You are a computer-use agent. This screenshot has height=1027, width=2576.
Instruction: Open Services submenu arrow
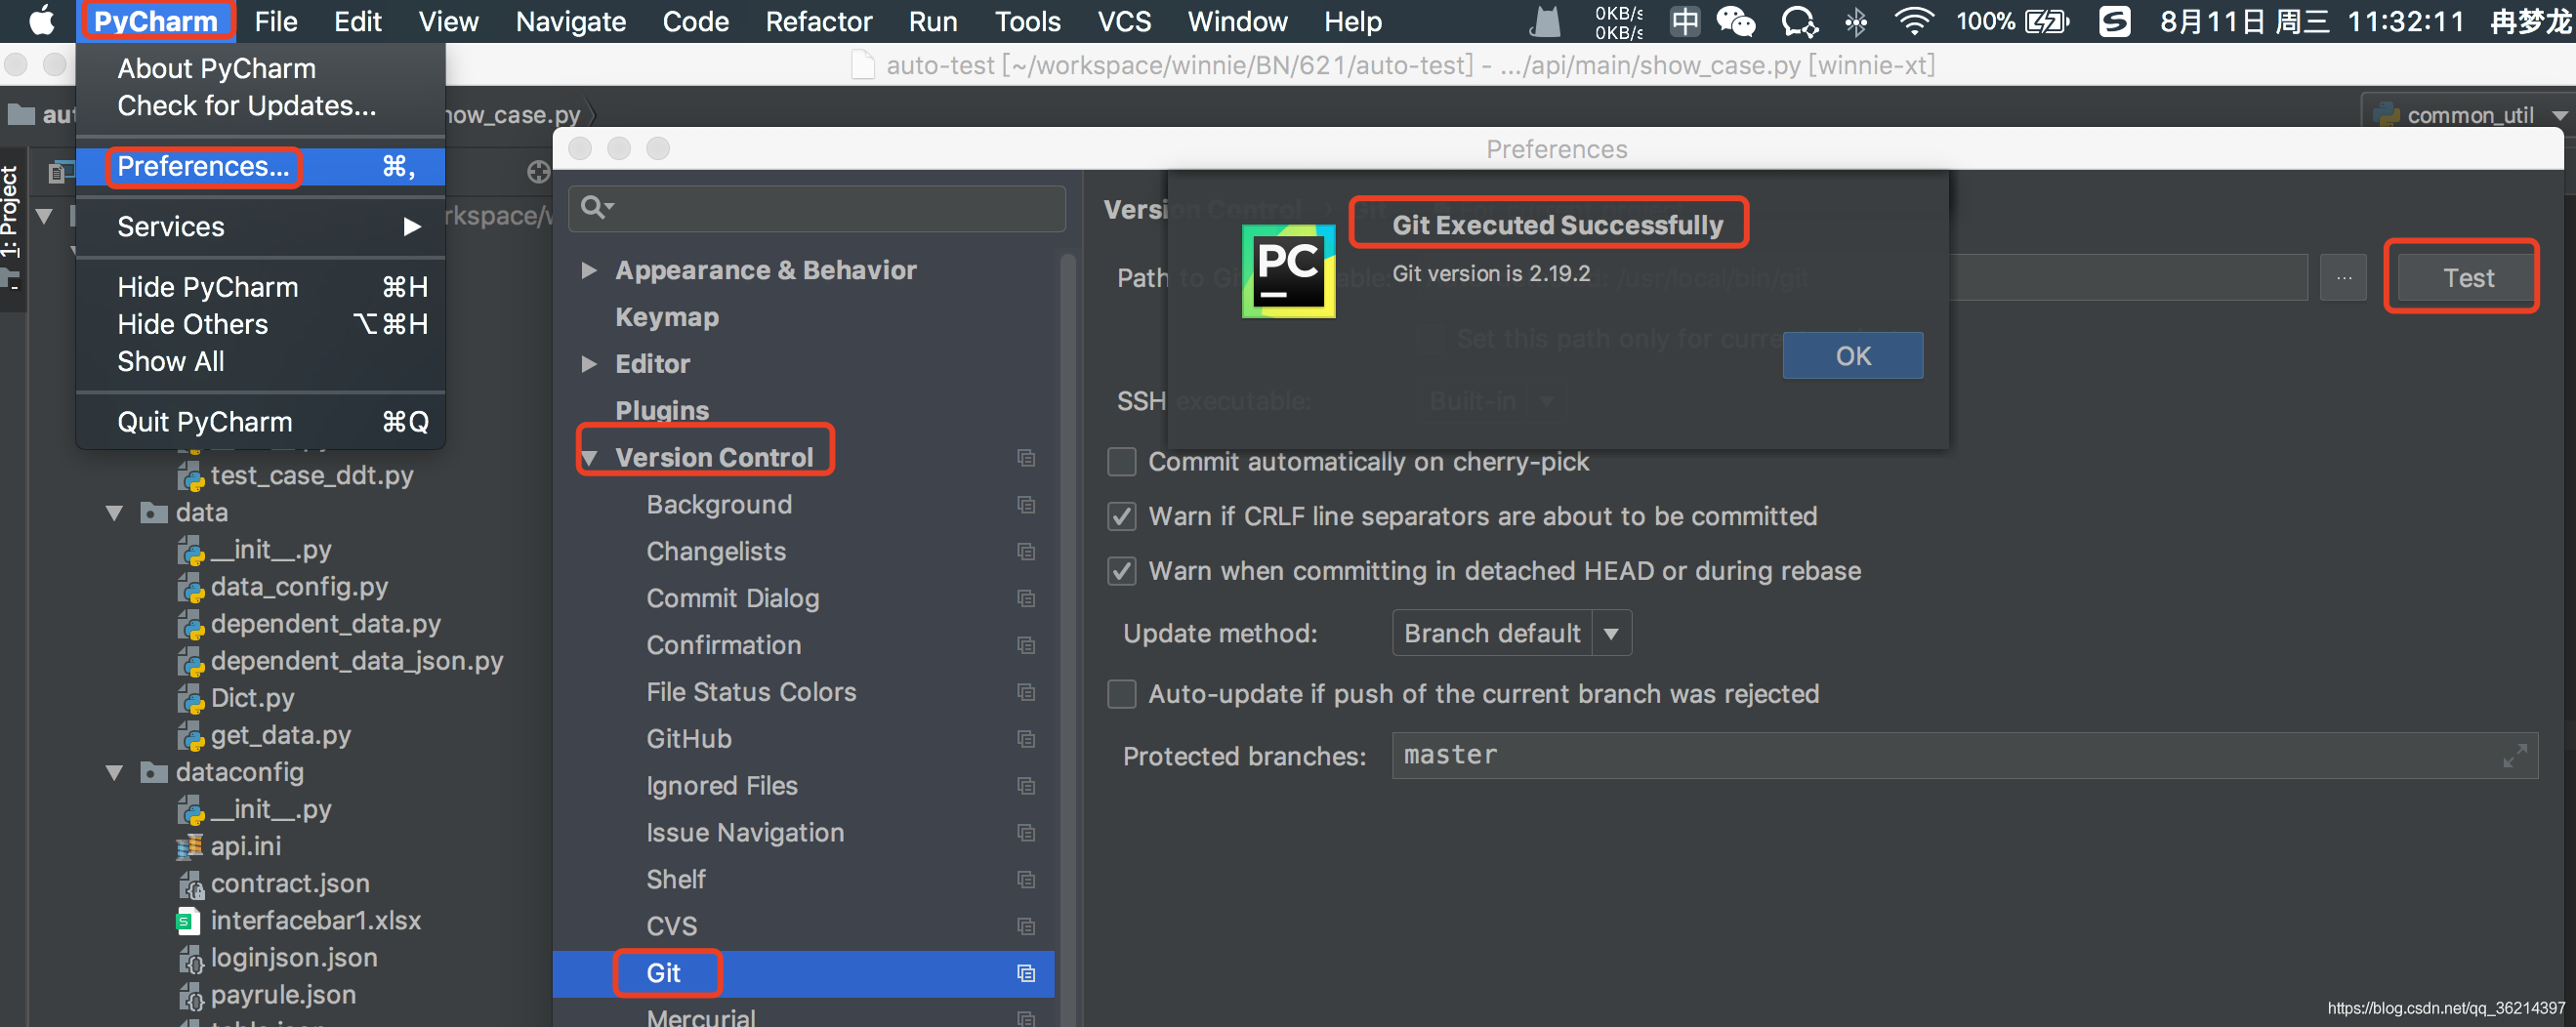coord(411,227)
